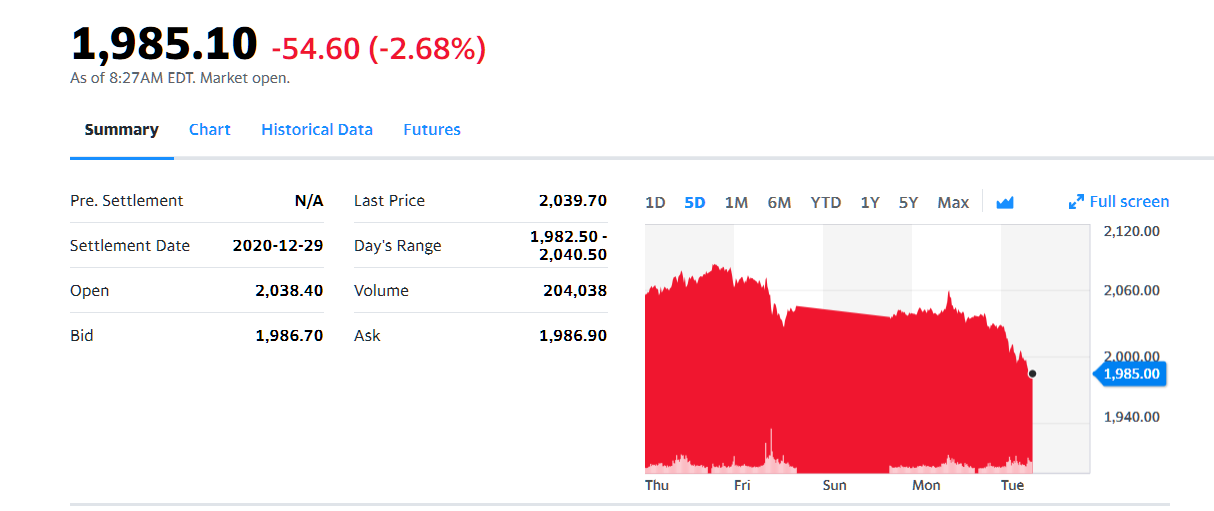Screen dimensions: 1214x511
Task: Show the 5Y chart range
Action: click(x=908, y=203)
